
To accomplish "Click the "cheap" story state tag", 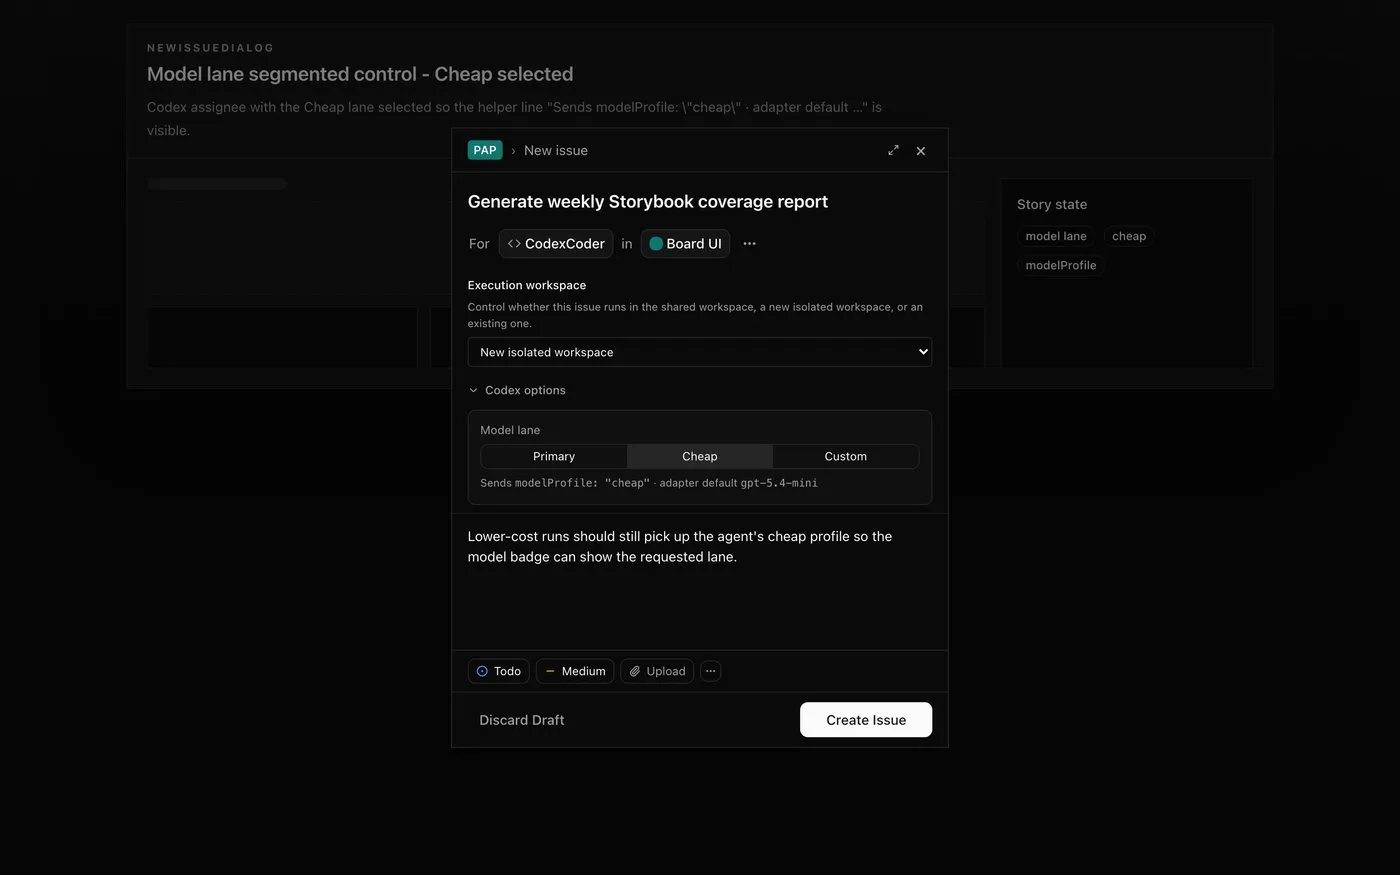I will (x=1129, y=236).
